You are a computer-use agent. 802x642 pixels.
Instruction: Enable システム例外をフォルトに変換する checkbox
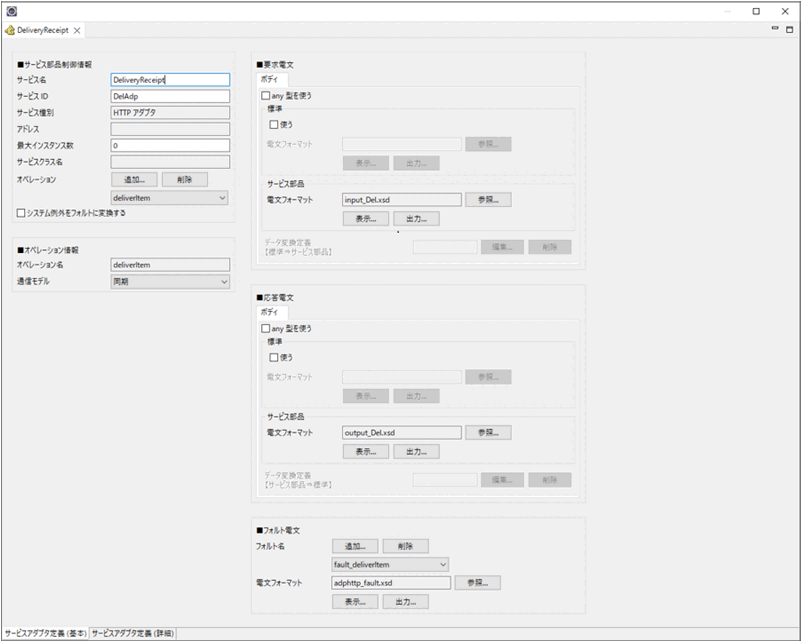point(21,213)
